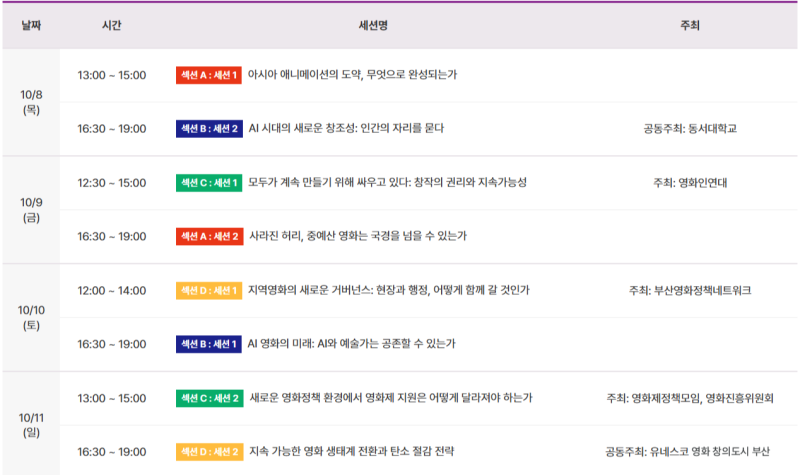Select the 10/8 (목) date cell
Screen dimensions: 800x475
(x=31, y=102)
